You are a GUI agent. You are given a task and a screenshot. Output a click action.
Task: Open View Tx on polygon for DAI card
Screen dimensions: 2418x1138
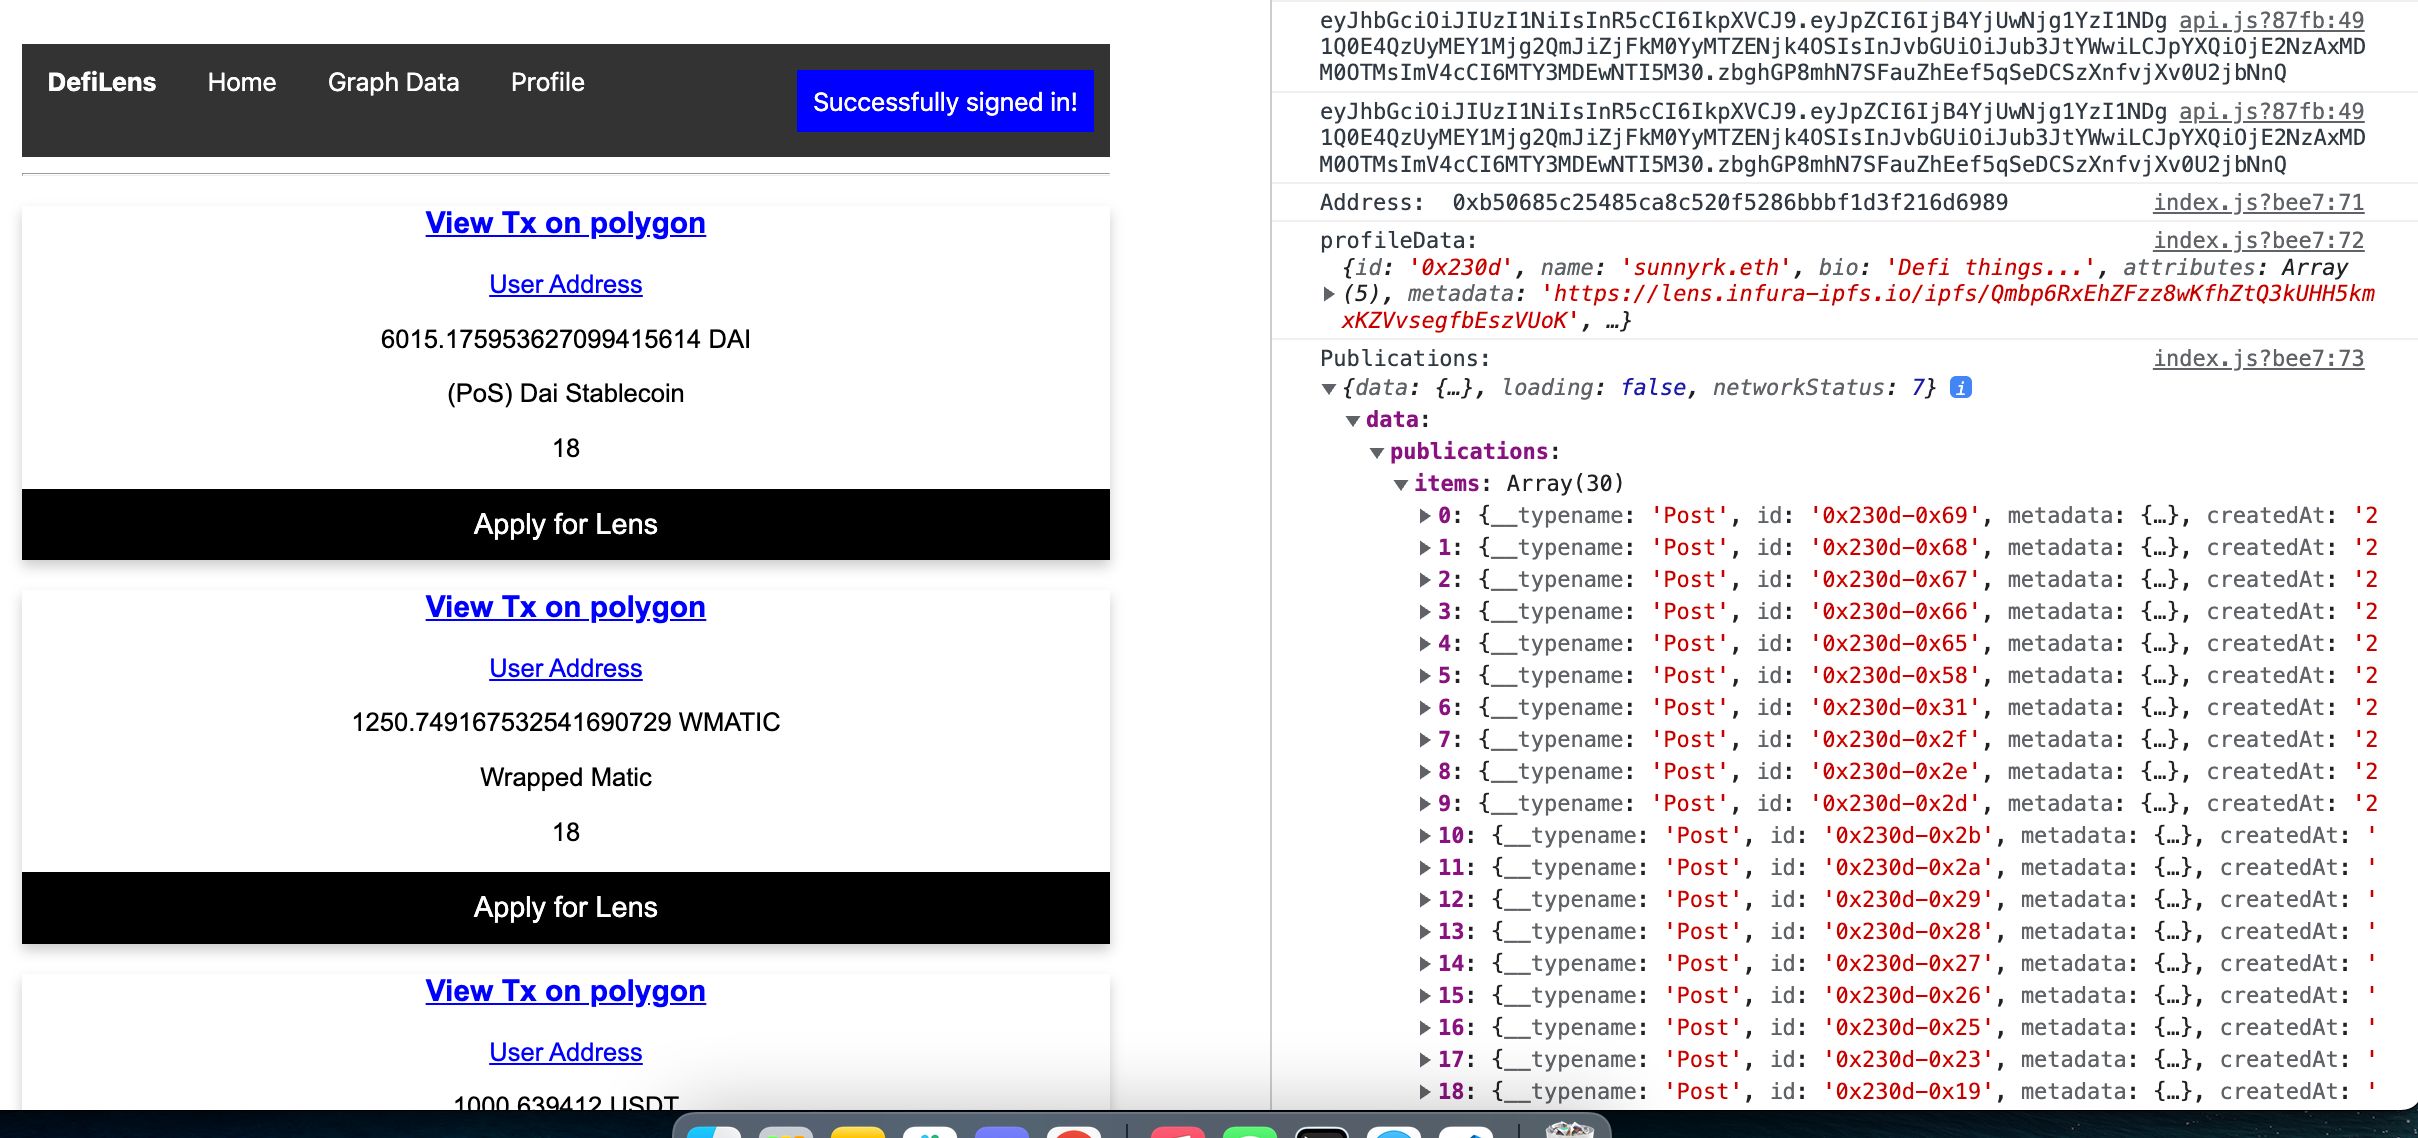(566, 223)
